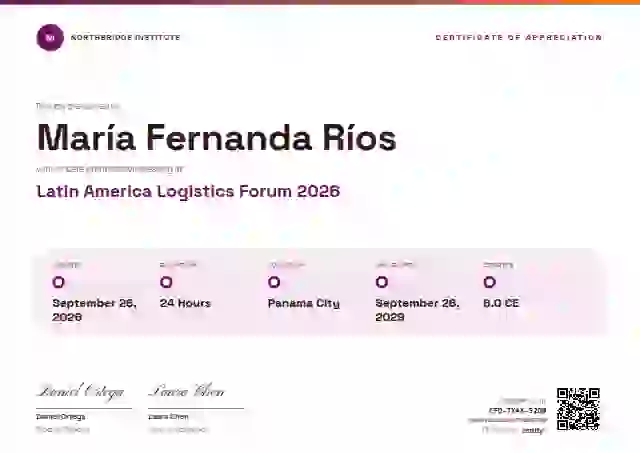Click the "September 26, 2029" date value
640x453 pixels.
417,310
